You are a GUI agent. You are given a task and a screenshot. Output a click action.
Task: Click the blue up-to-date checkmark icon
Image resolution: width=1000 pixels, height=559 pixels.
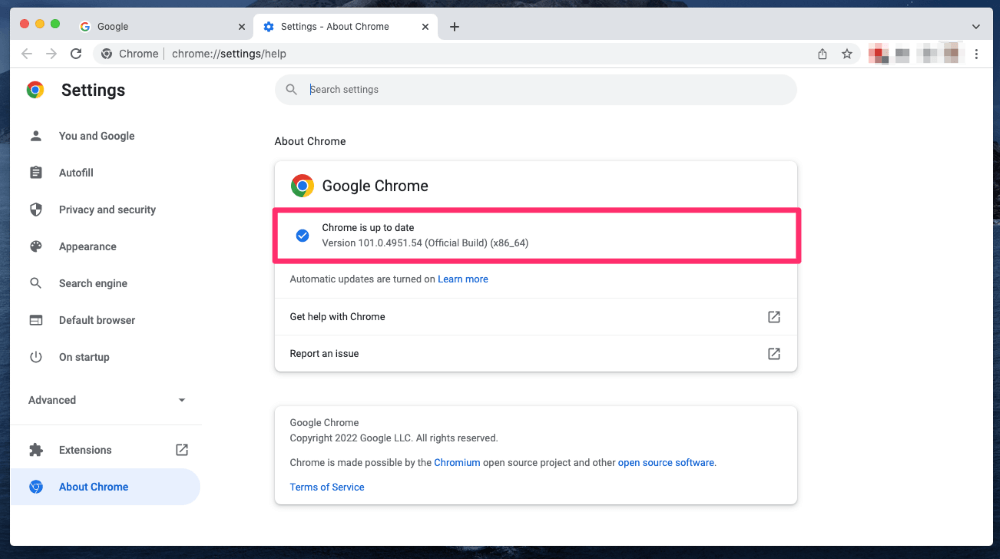click(x=302, y=236)
